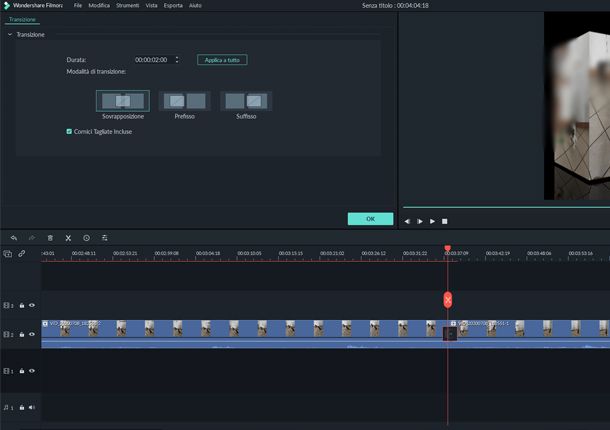Click the Durata stepper arrows
Screen dimensions: 610x430
point(177,60)
